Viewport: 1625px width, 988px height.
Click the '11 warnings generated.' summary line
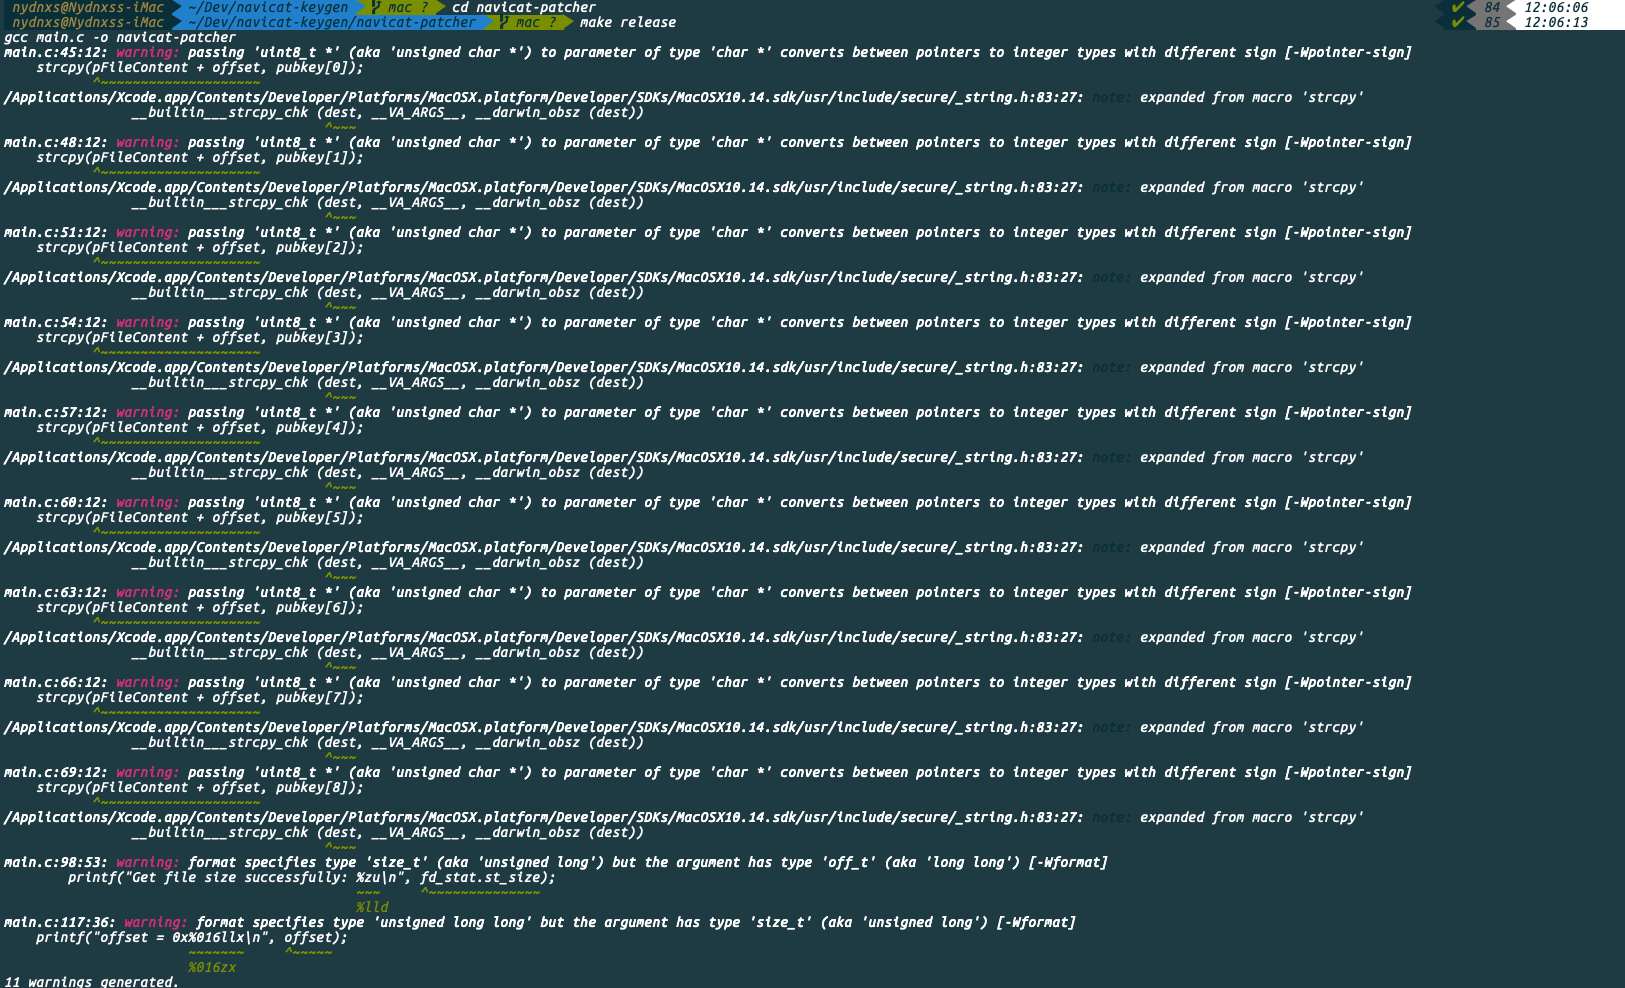click(x=92, y=981)
